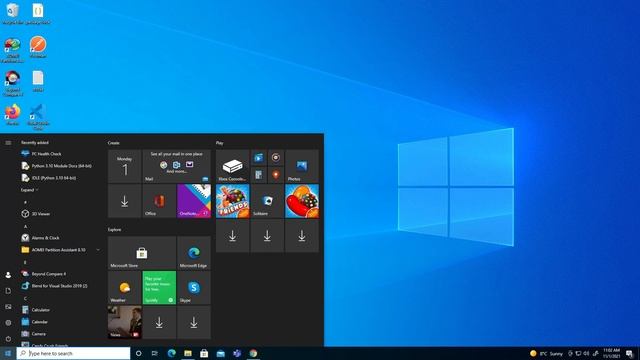Open Cortana from the taskbar

coord(138,353)
